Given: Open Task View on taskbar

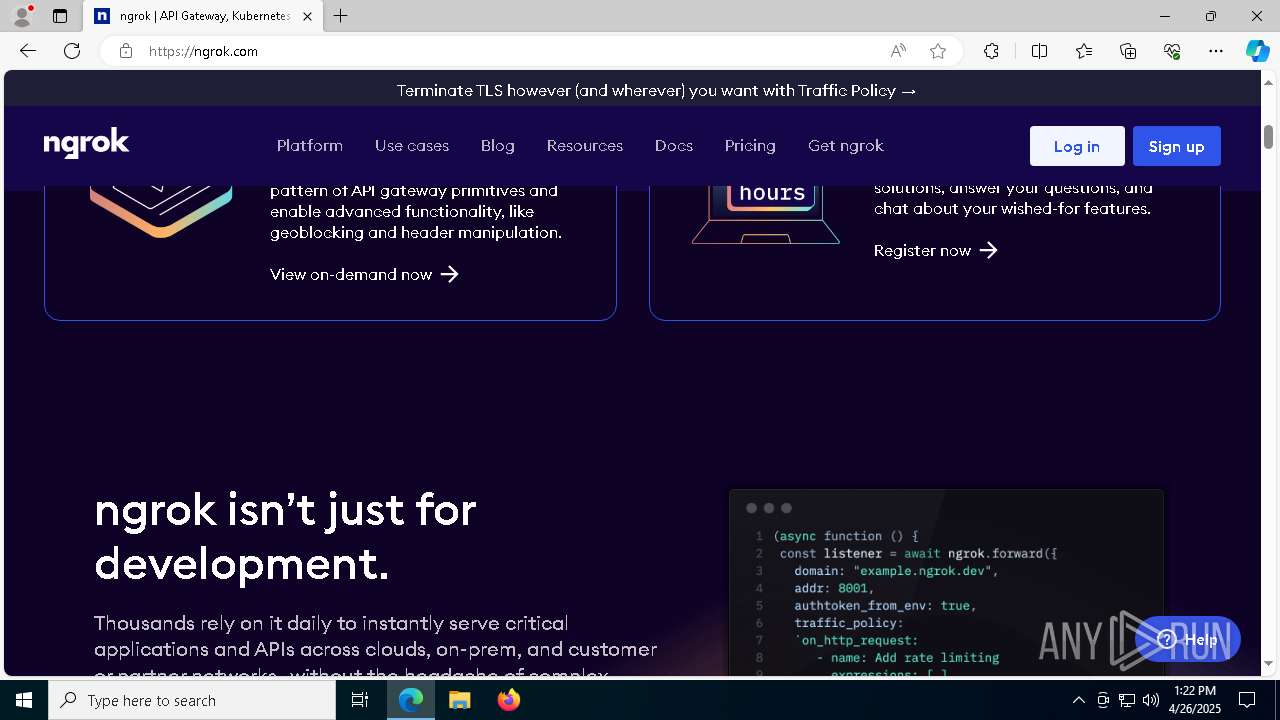Looking at the screenshot, I should pyautogui.click(x=360, y=700).
